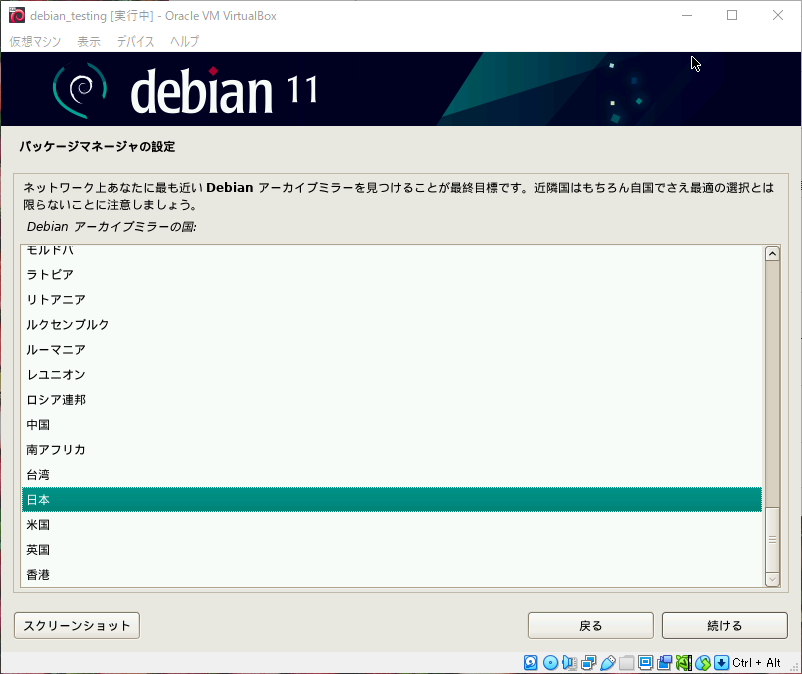802x674 pixels.
Task: Open the 仮想マシン menu
Action: [x=35, y=41]
